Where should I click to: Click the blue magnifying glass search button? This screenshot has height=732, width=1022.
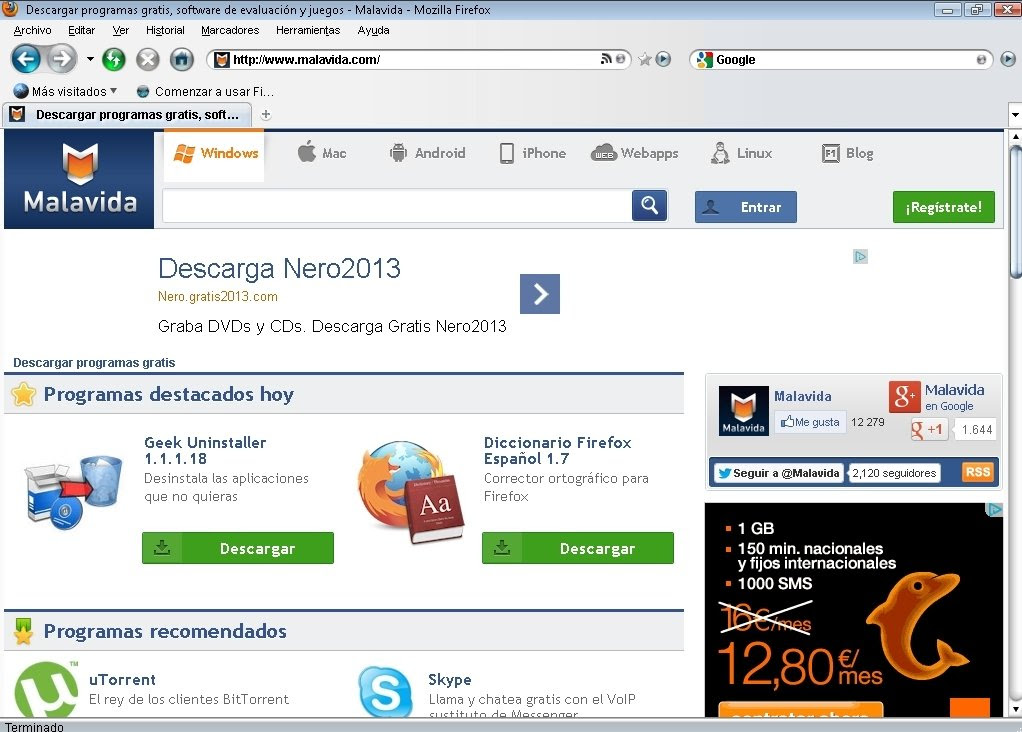click(x=649, y=206)
